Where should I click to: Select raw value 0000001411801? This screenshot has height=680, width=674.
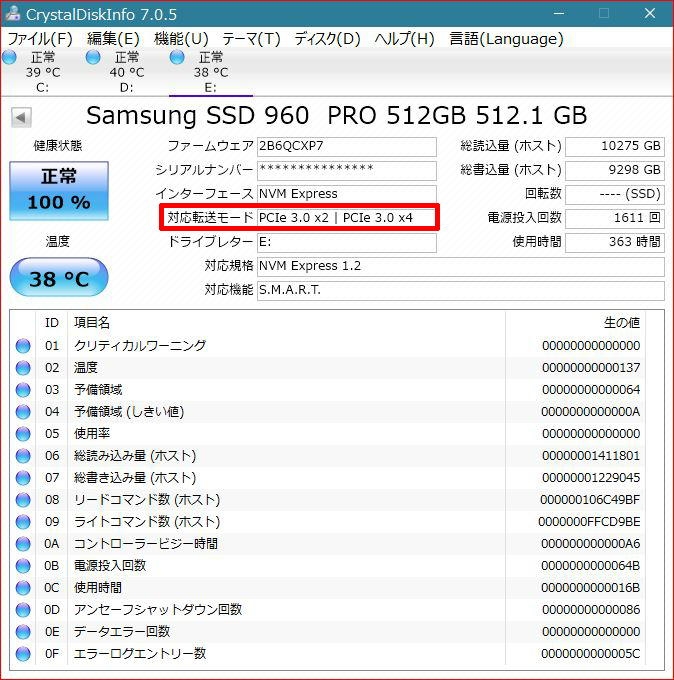(x=591, y=456)
